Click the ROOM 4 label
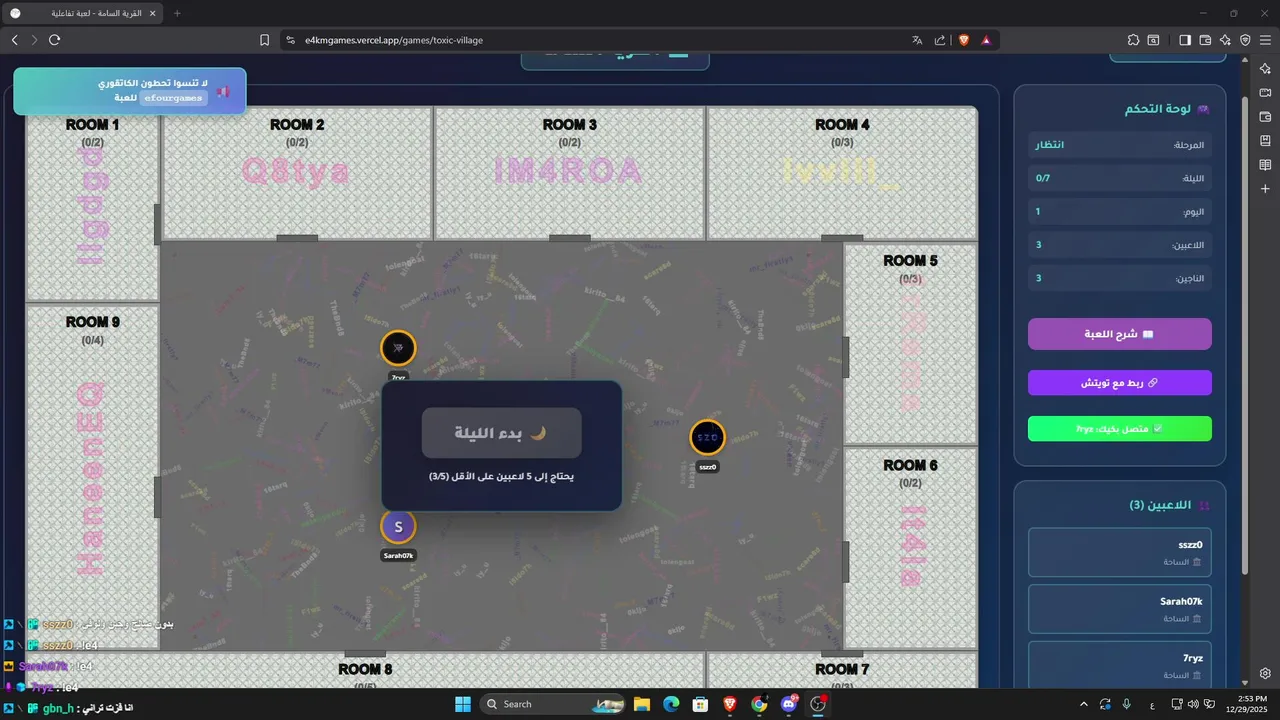The width and height of the screenshot is (1280, 720). (x=842, y=125)
